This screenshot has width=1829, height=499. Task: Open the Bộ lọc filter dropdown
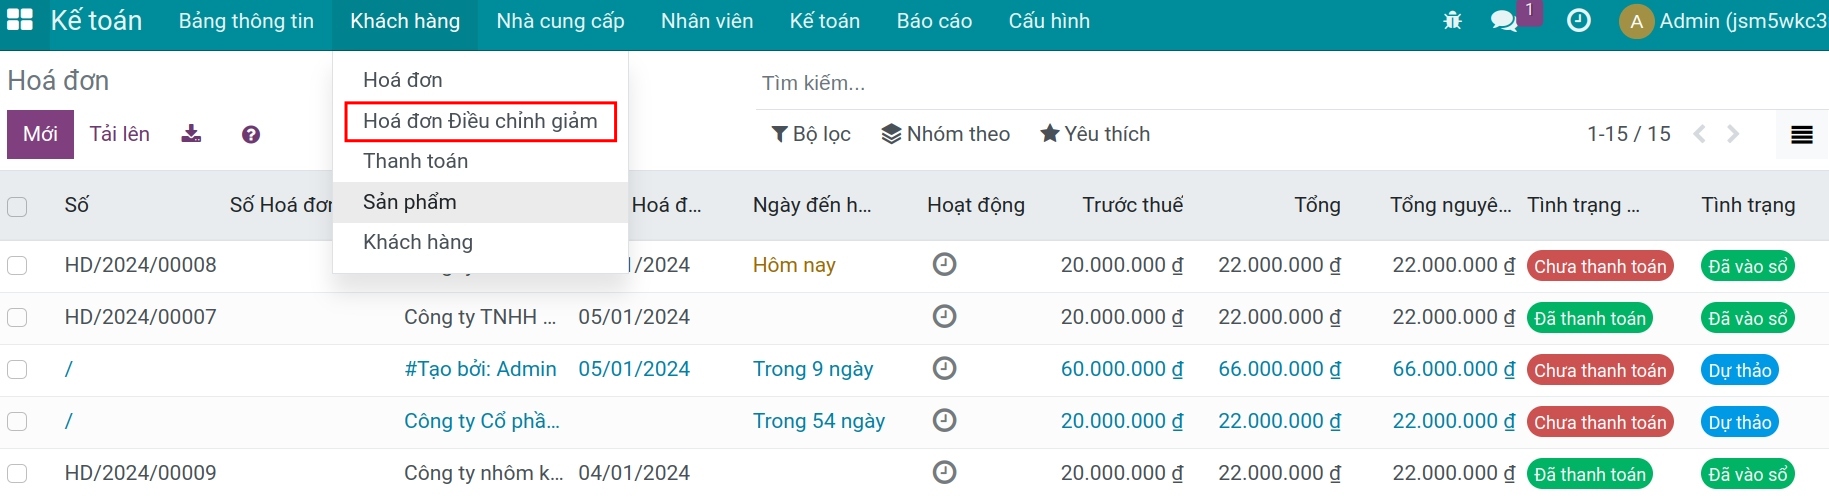(811, 134)
